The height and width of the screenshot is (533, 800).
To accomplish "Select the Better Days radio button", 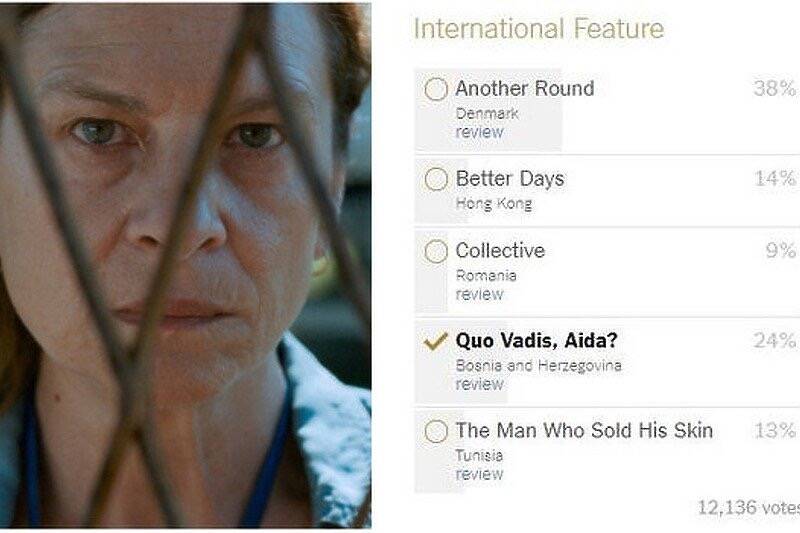I will (436, 180).
